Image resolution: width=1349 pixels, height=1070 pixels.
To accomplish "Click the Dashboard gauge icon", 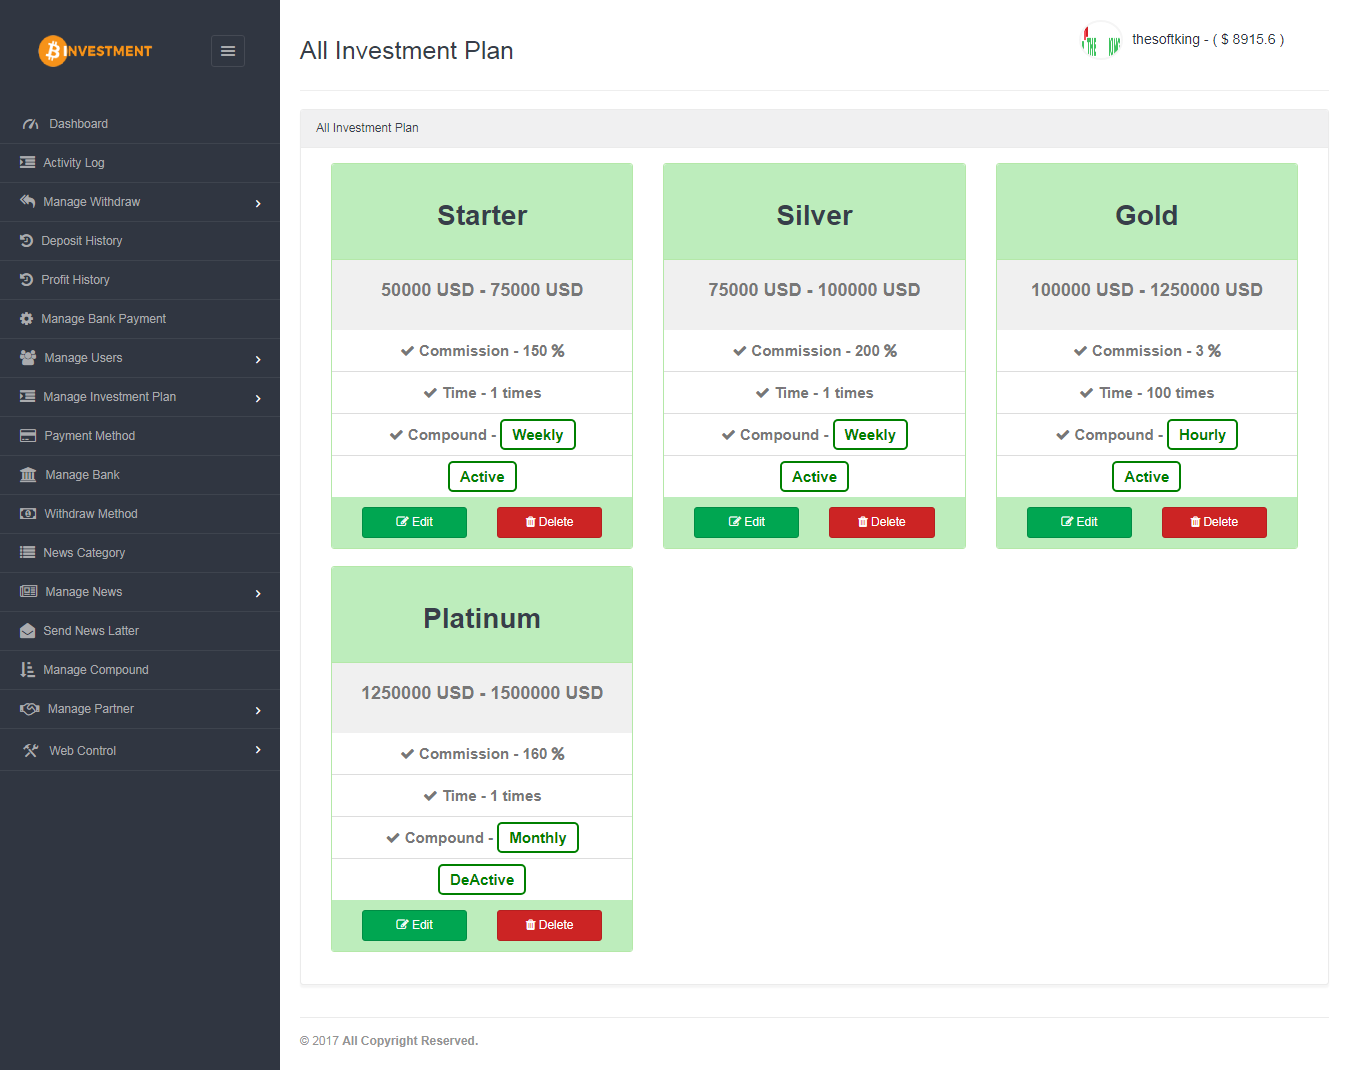I will pos(30,124).
